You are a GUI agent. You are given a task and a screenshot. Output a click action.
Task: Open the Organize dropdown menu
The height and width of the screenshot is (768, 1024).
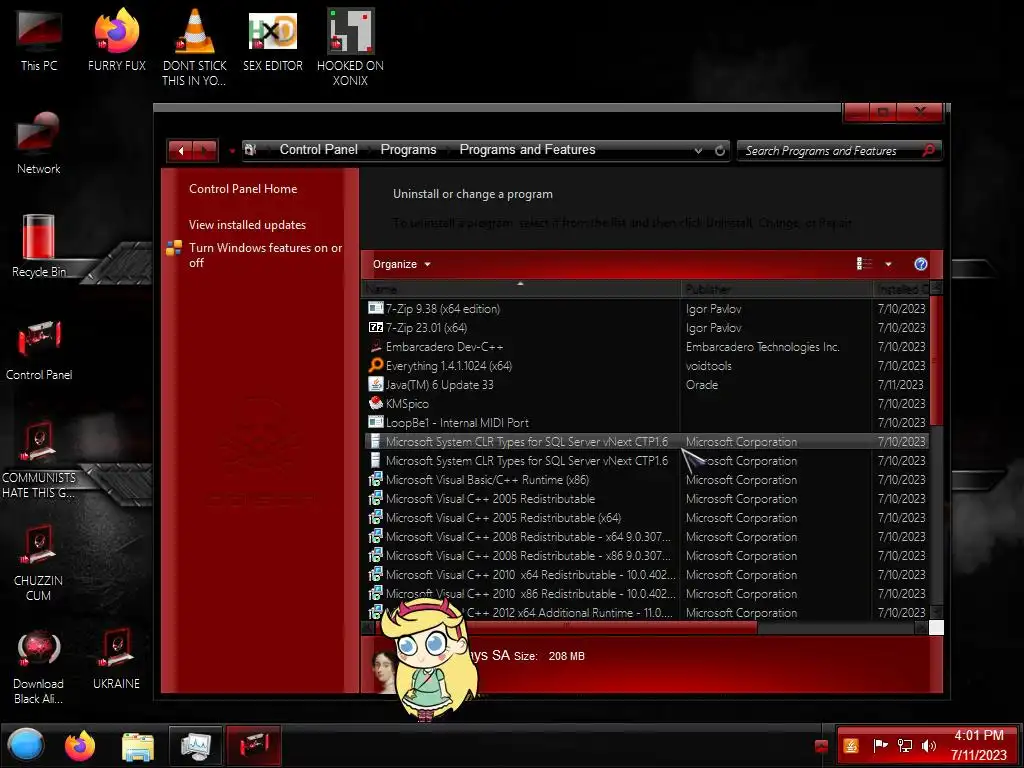coord(402,264)
